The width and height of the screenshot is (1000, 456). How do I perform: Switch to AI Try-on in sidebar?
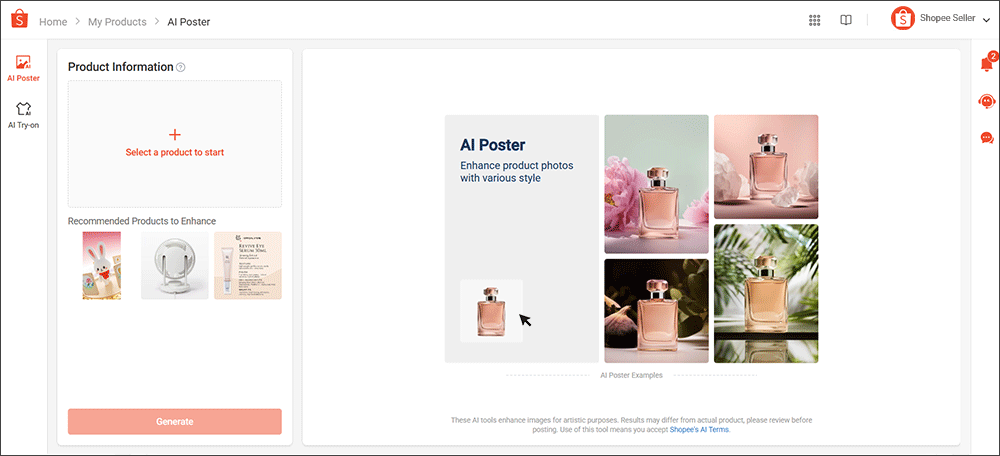[24, 115]
